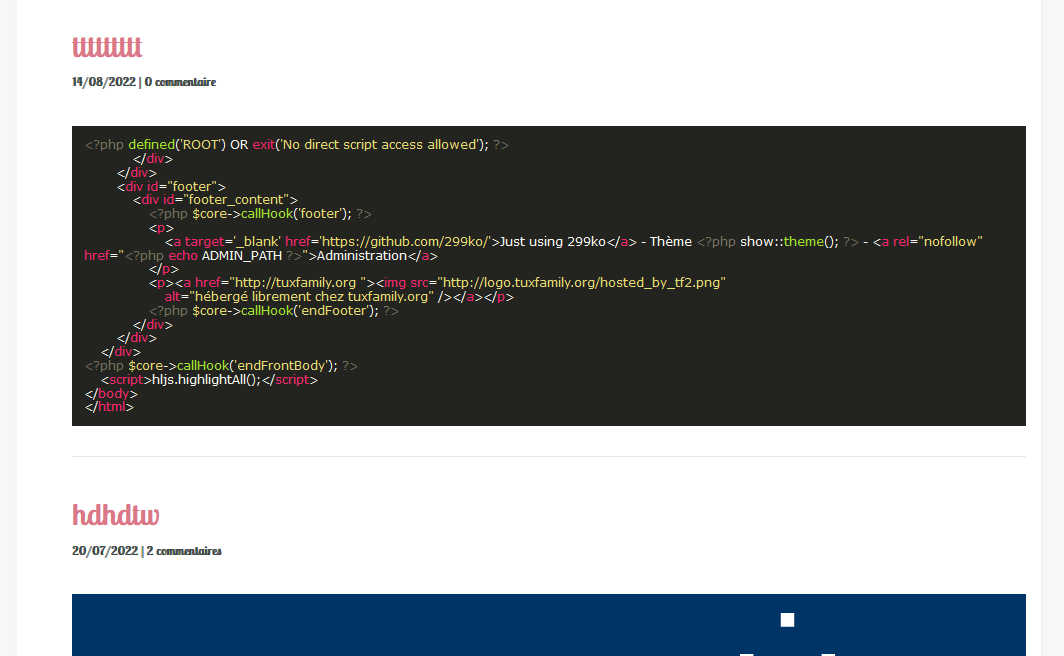Click the hljs.highlightAll() script line

tap(207, 380)
